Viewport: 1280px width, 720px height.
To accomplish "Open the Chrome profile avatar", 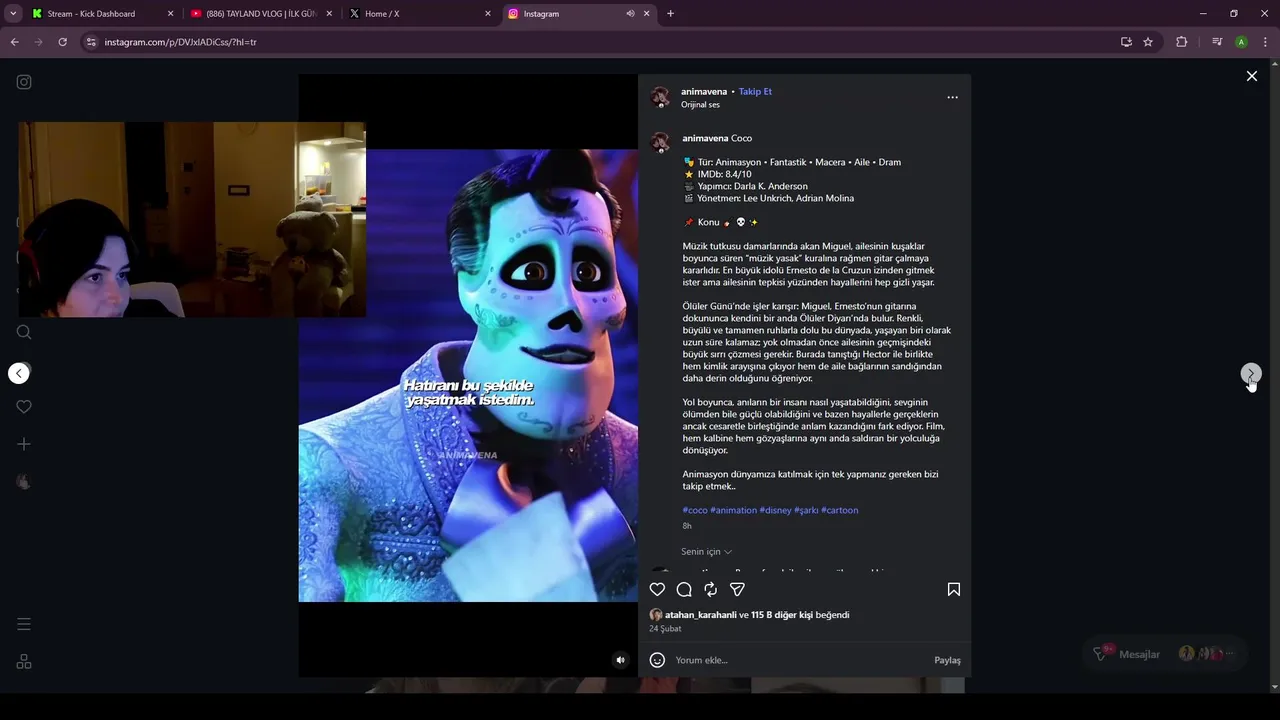I will (1241, 42).
